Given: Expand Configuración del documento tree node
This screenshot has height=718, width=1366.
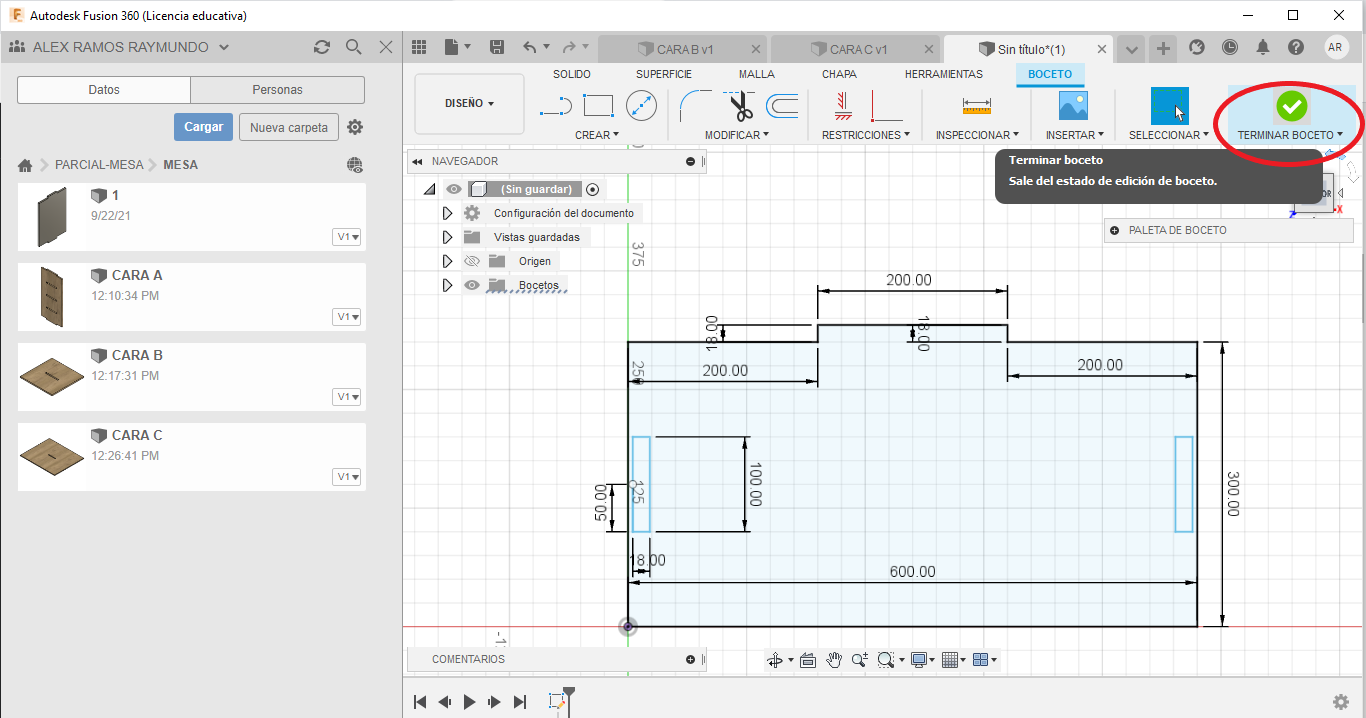Looking at the screenshot, I should [447, 213].
